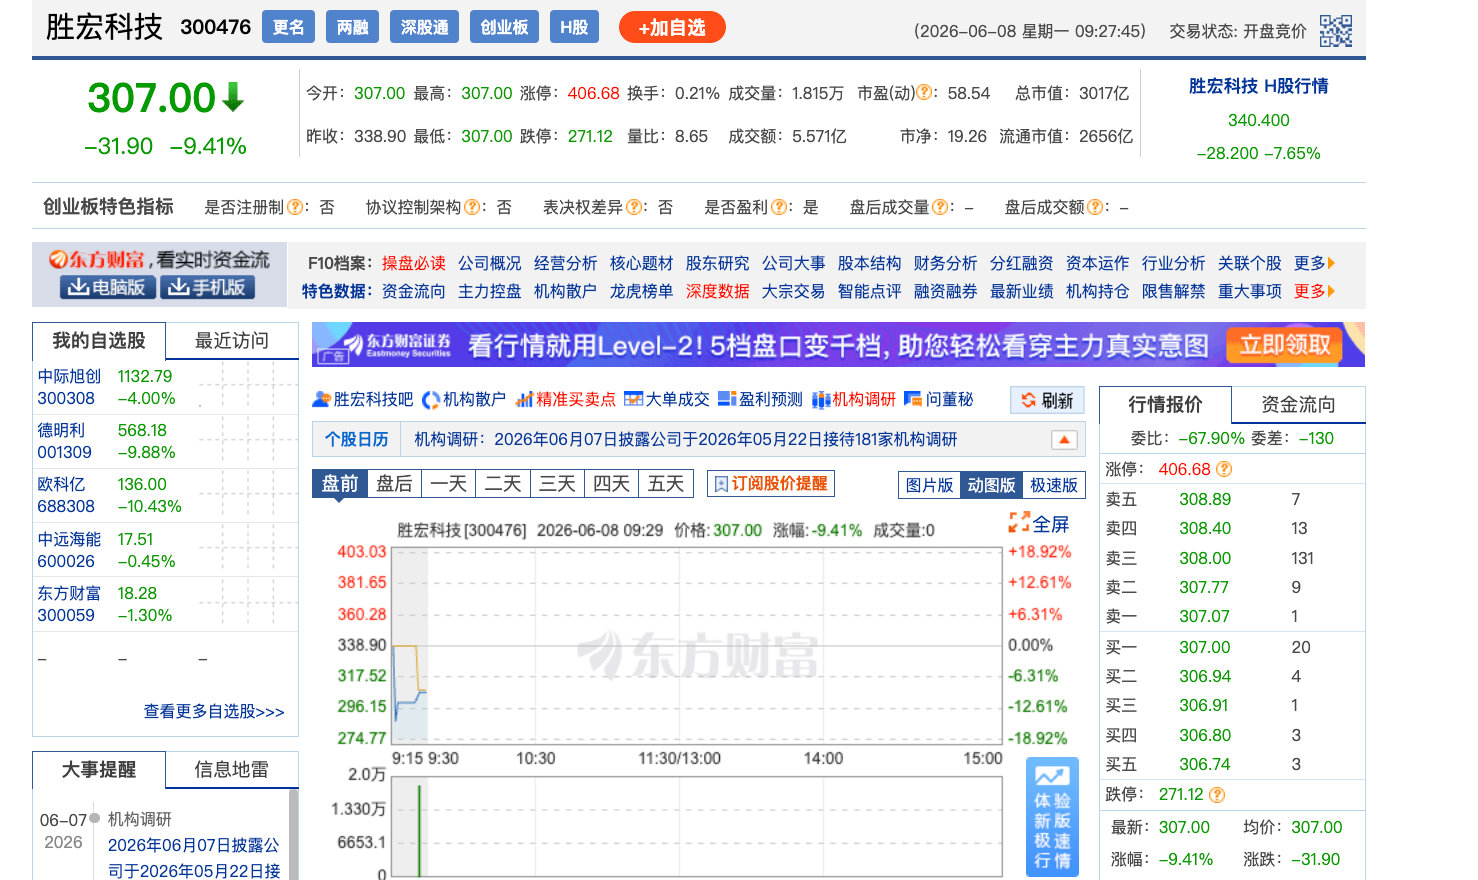The width and height of the screenshot is (1478, 880).
Task: Click help icon next to 市盈(动)
Action: [x=925, y=93]
